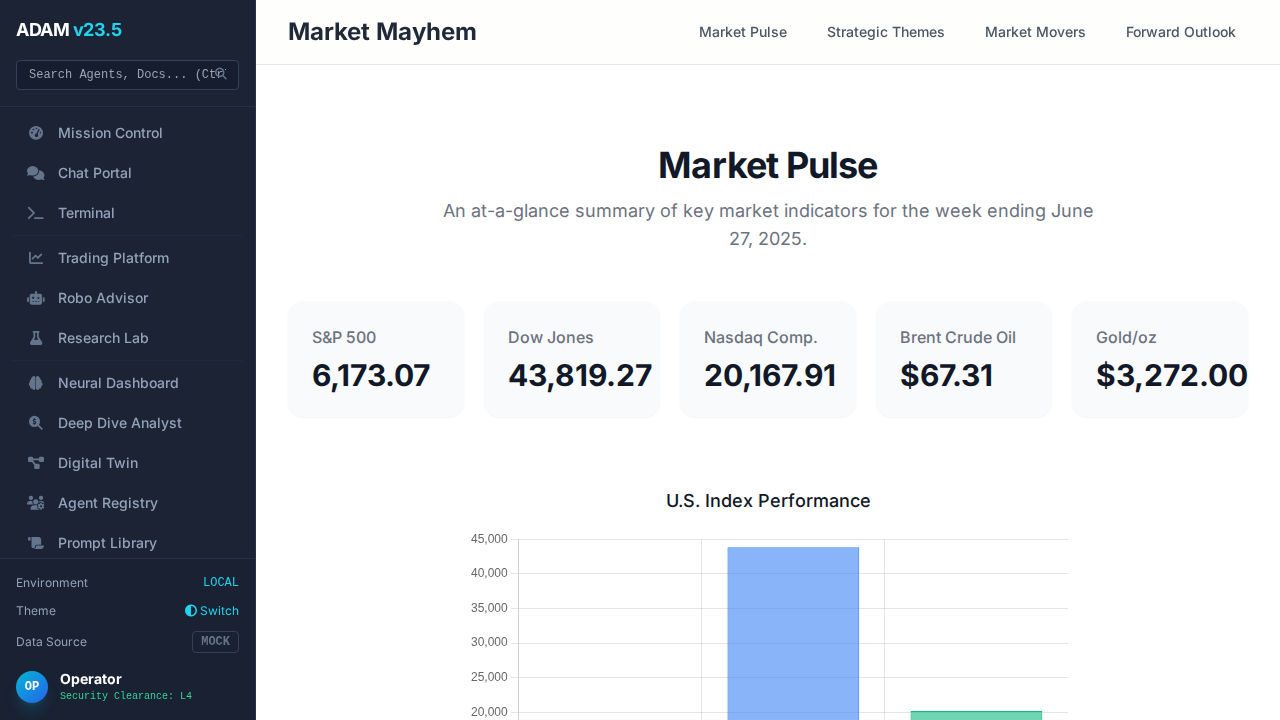The height and width of the screenshot is (720, 1280).
Task: Focus the Search Agents, Docs input field
Action: coord(118,75)
